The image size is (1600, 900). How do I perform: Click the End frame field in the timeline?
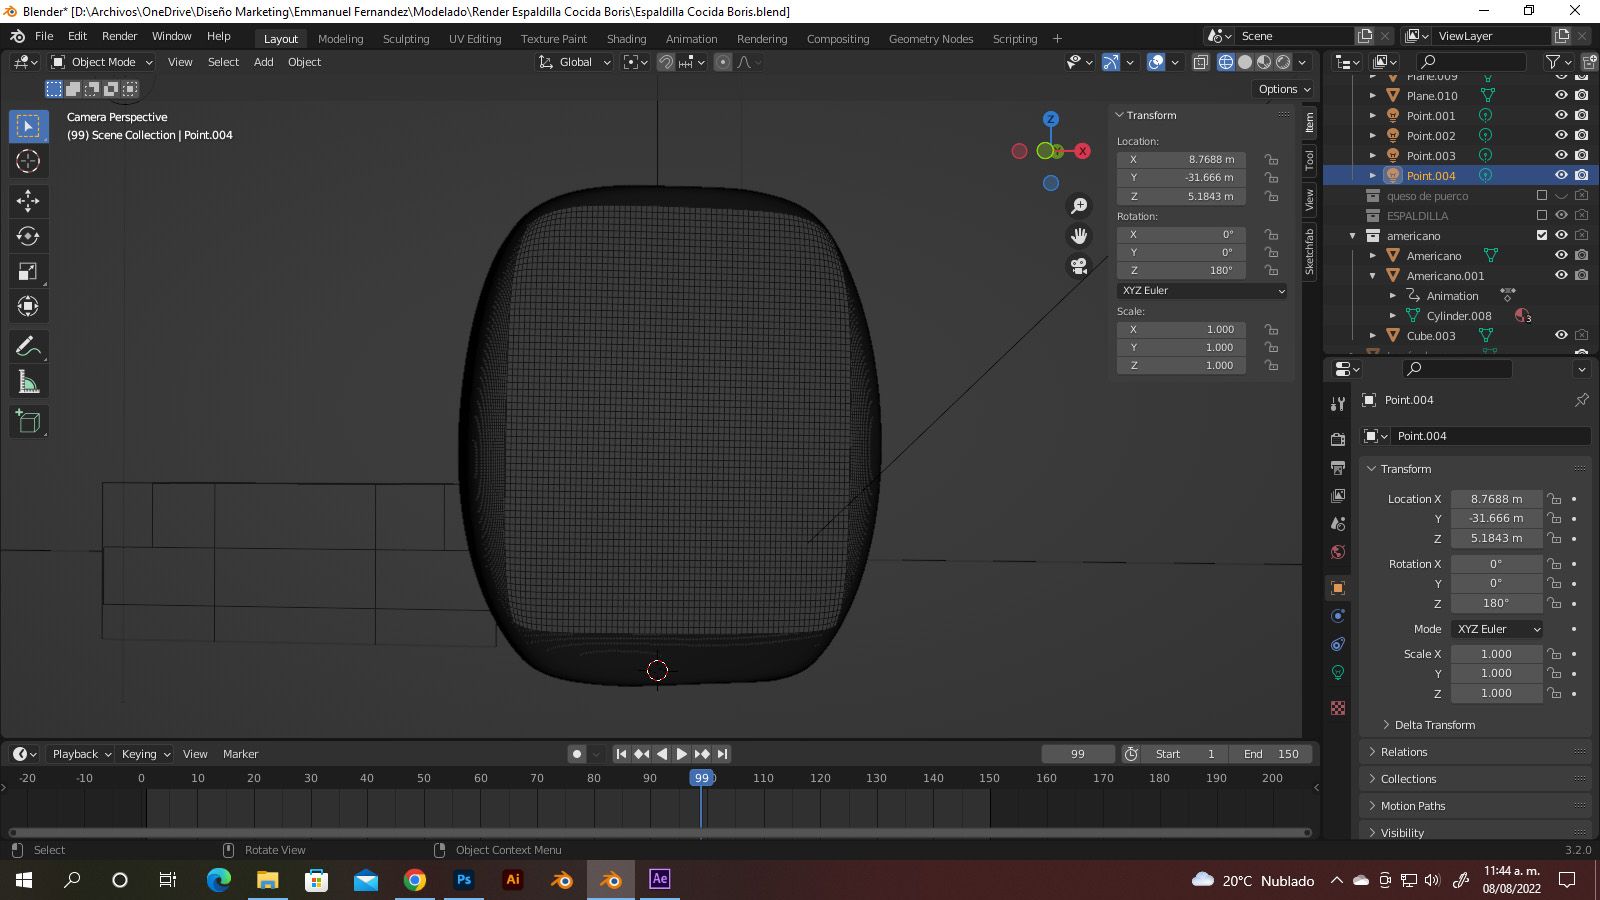click(1271, 754)
